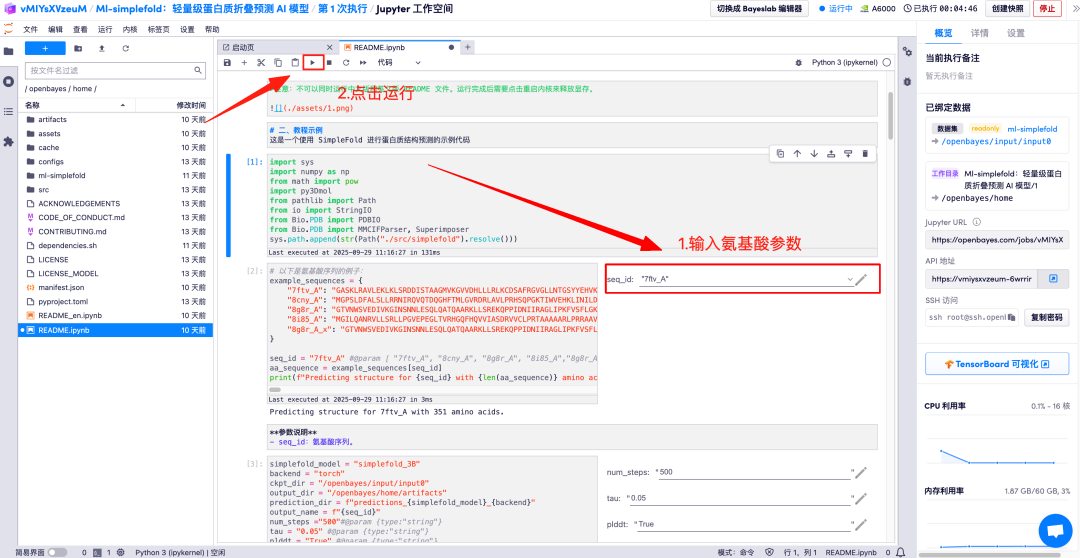1080x558 pixels.
Task: Move the active cell up
Action: [797, 153]
